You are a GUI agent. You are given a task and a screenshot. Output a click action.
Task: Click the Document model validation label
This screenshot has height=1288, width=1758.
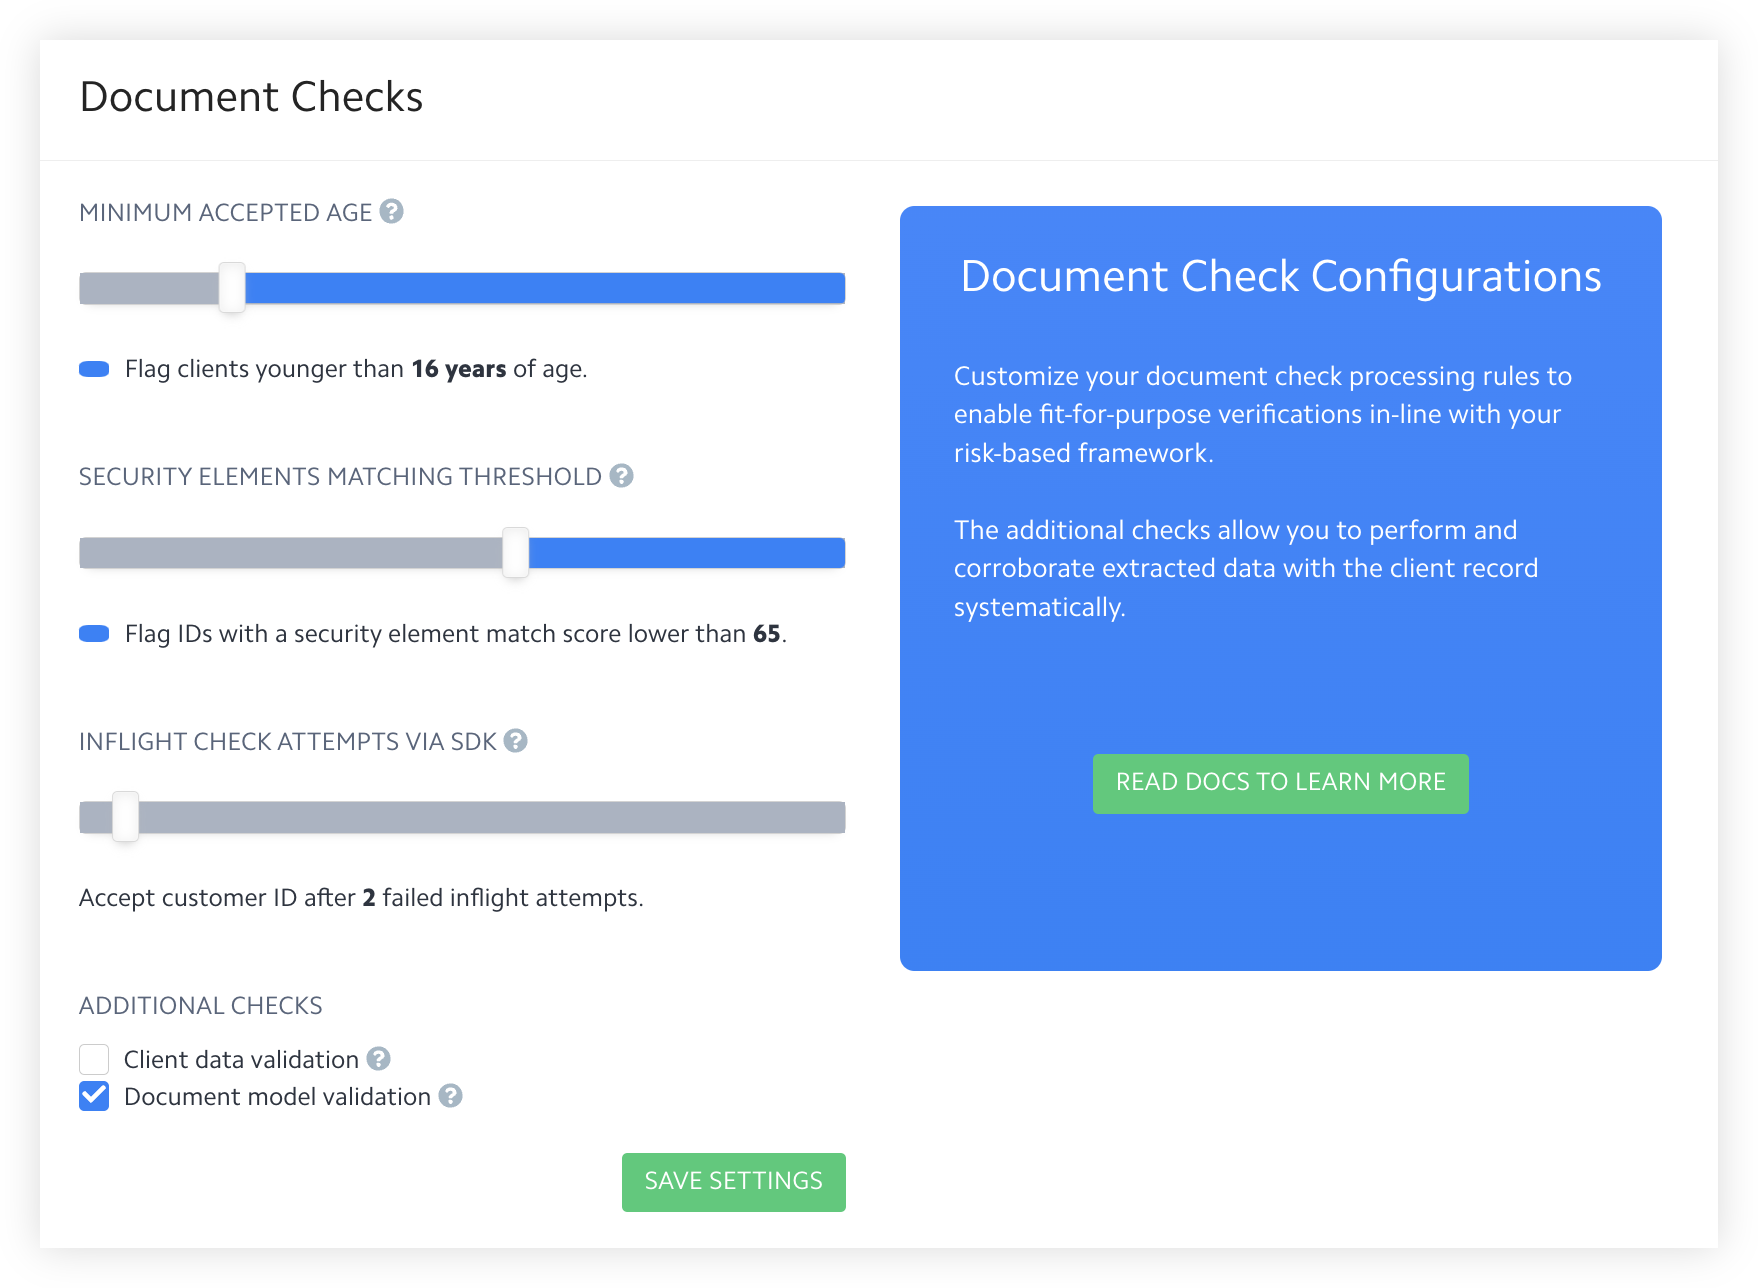[277, 1097]
